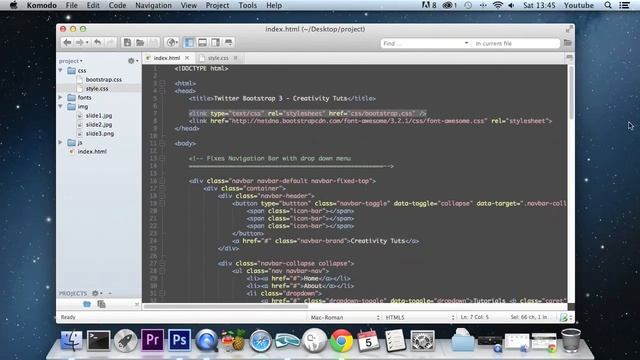The width and height of the screenshot is (640, 360).
Task: Toggle fold marker at line 16
Action: [162, 181]
